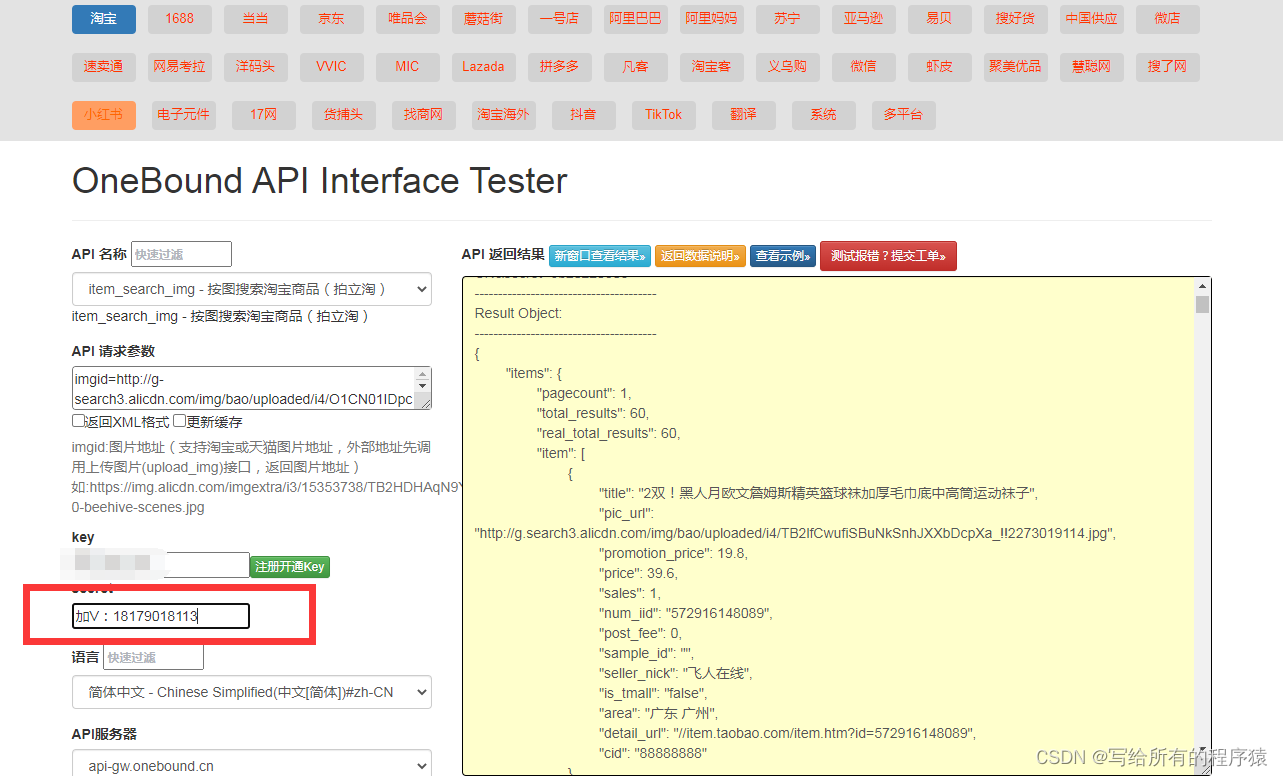
Task: Switch to the 阿里妈妈 tab
Action: pyautogui.click(x=712, y=19)
